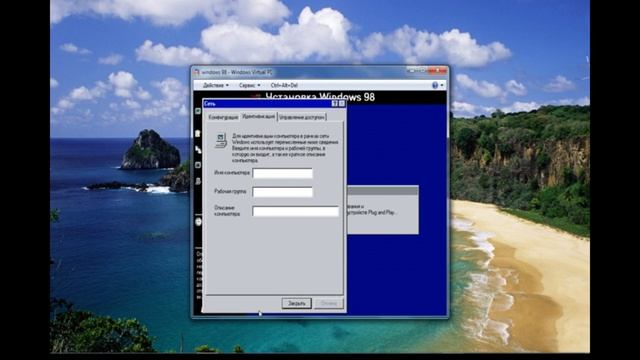Open the Управление доступом tab

302,117
